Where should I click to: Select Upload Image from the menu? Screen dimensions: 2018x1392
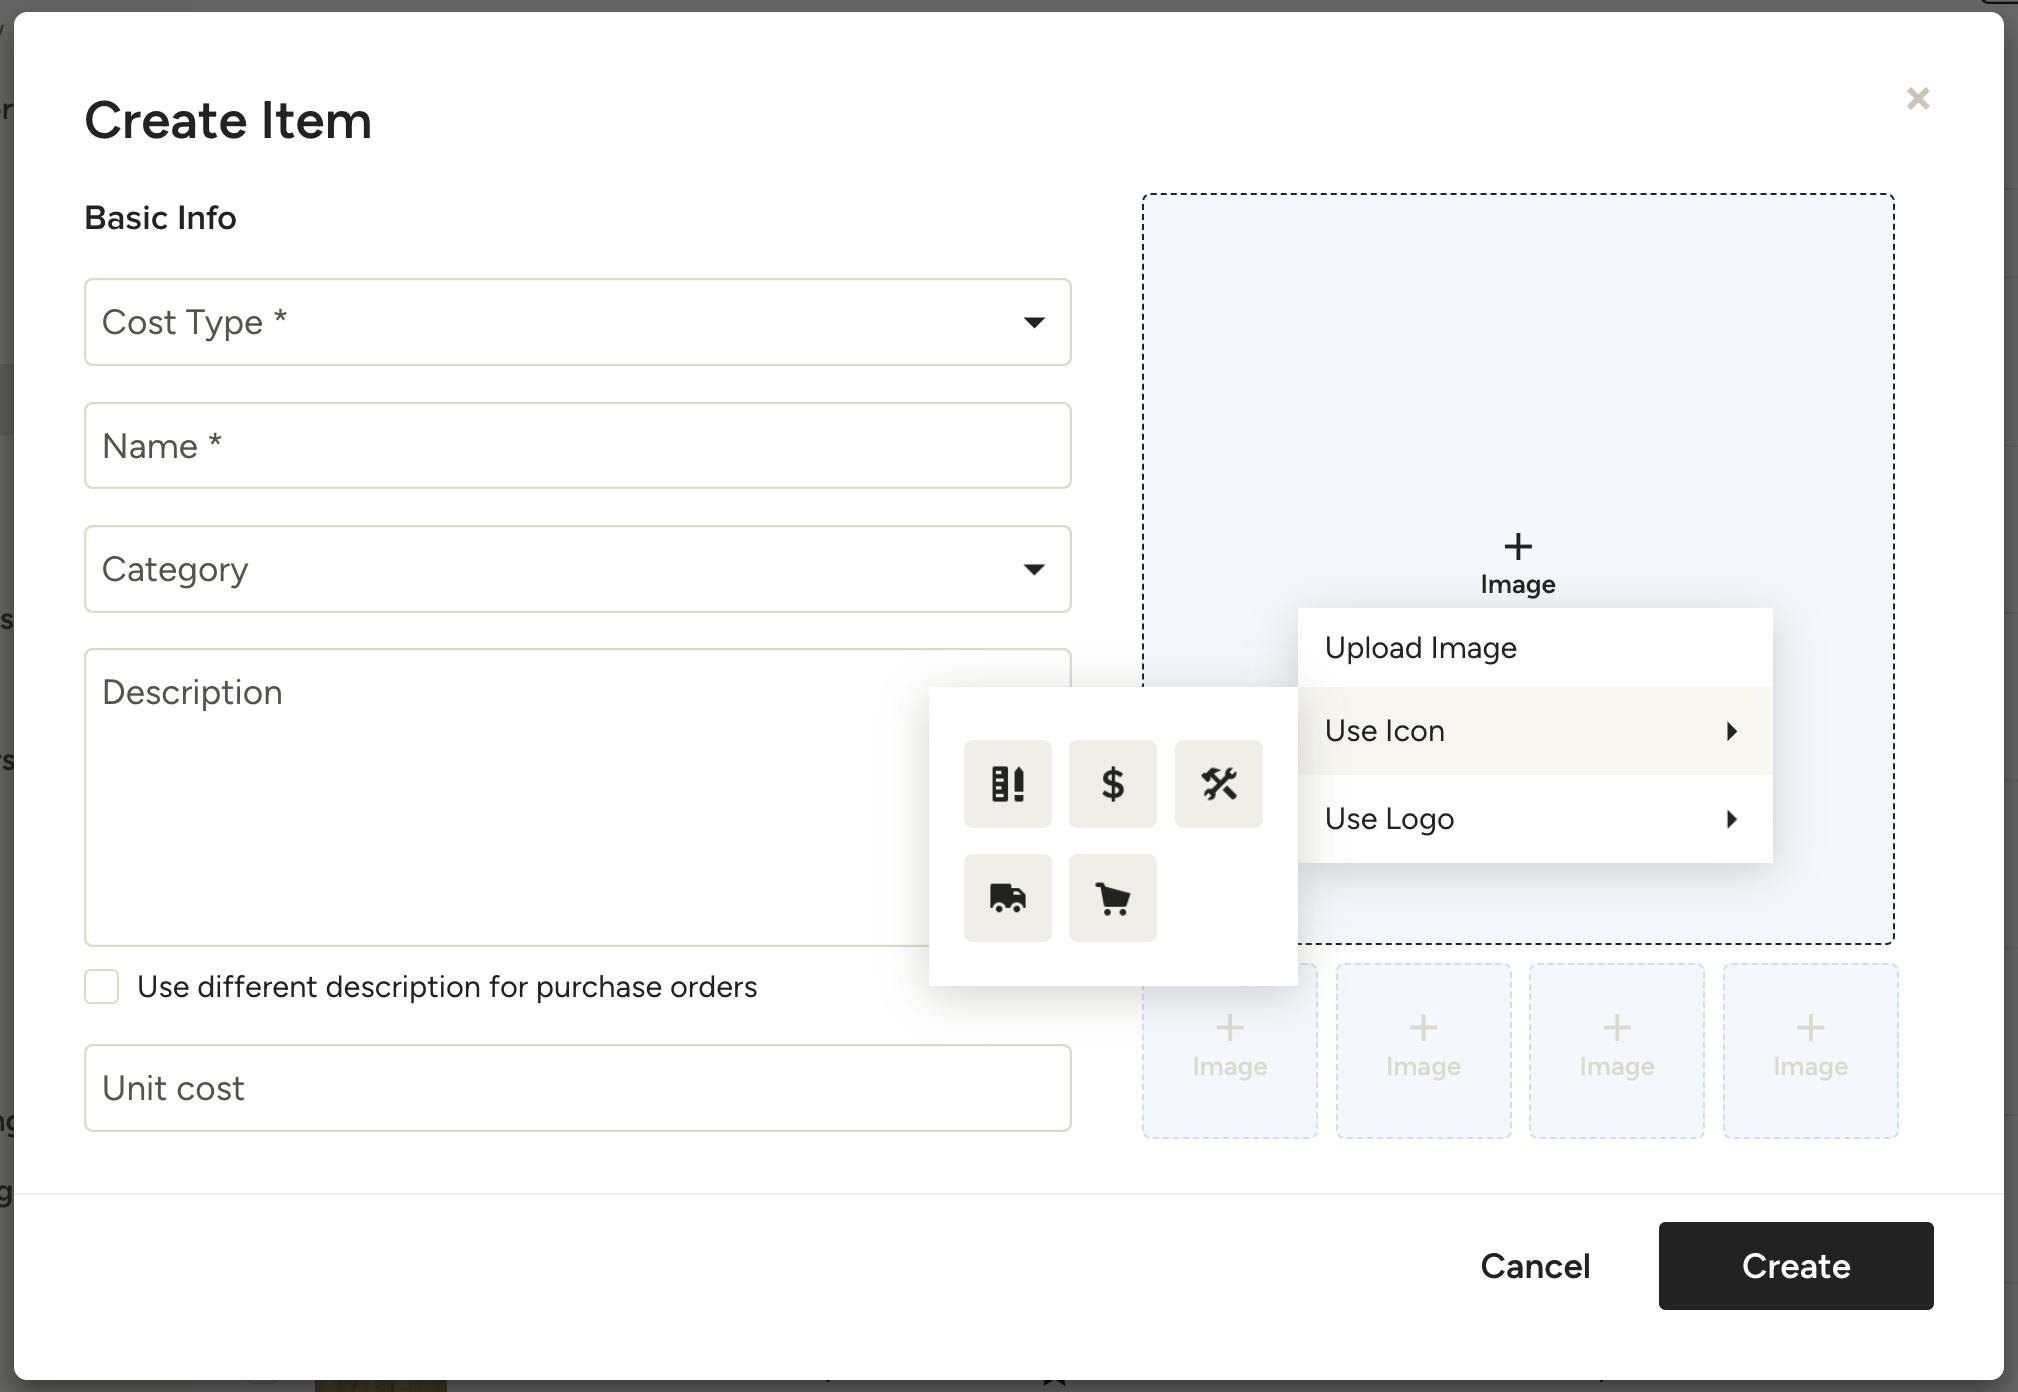1420,648
